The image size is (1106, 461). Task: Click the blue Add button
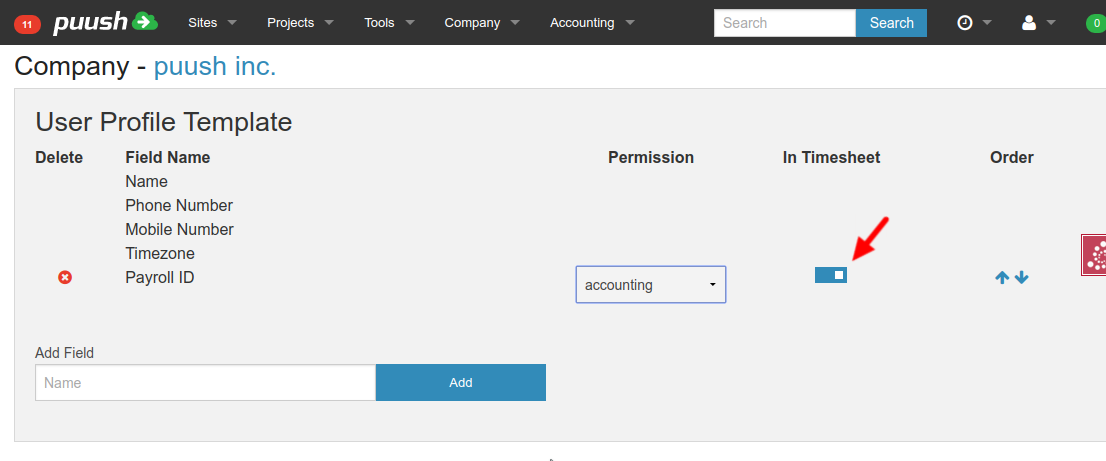point(461,382)
